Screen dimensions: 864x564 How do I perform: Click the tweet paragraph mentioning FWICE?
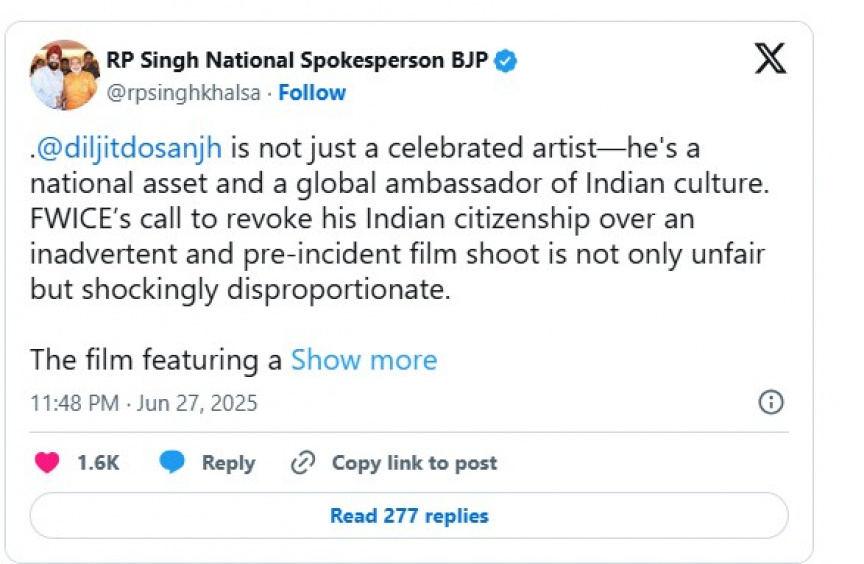tap(362, 219)
